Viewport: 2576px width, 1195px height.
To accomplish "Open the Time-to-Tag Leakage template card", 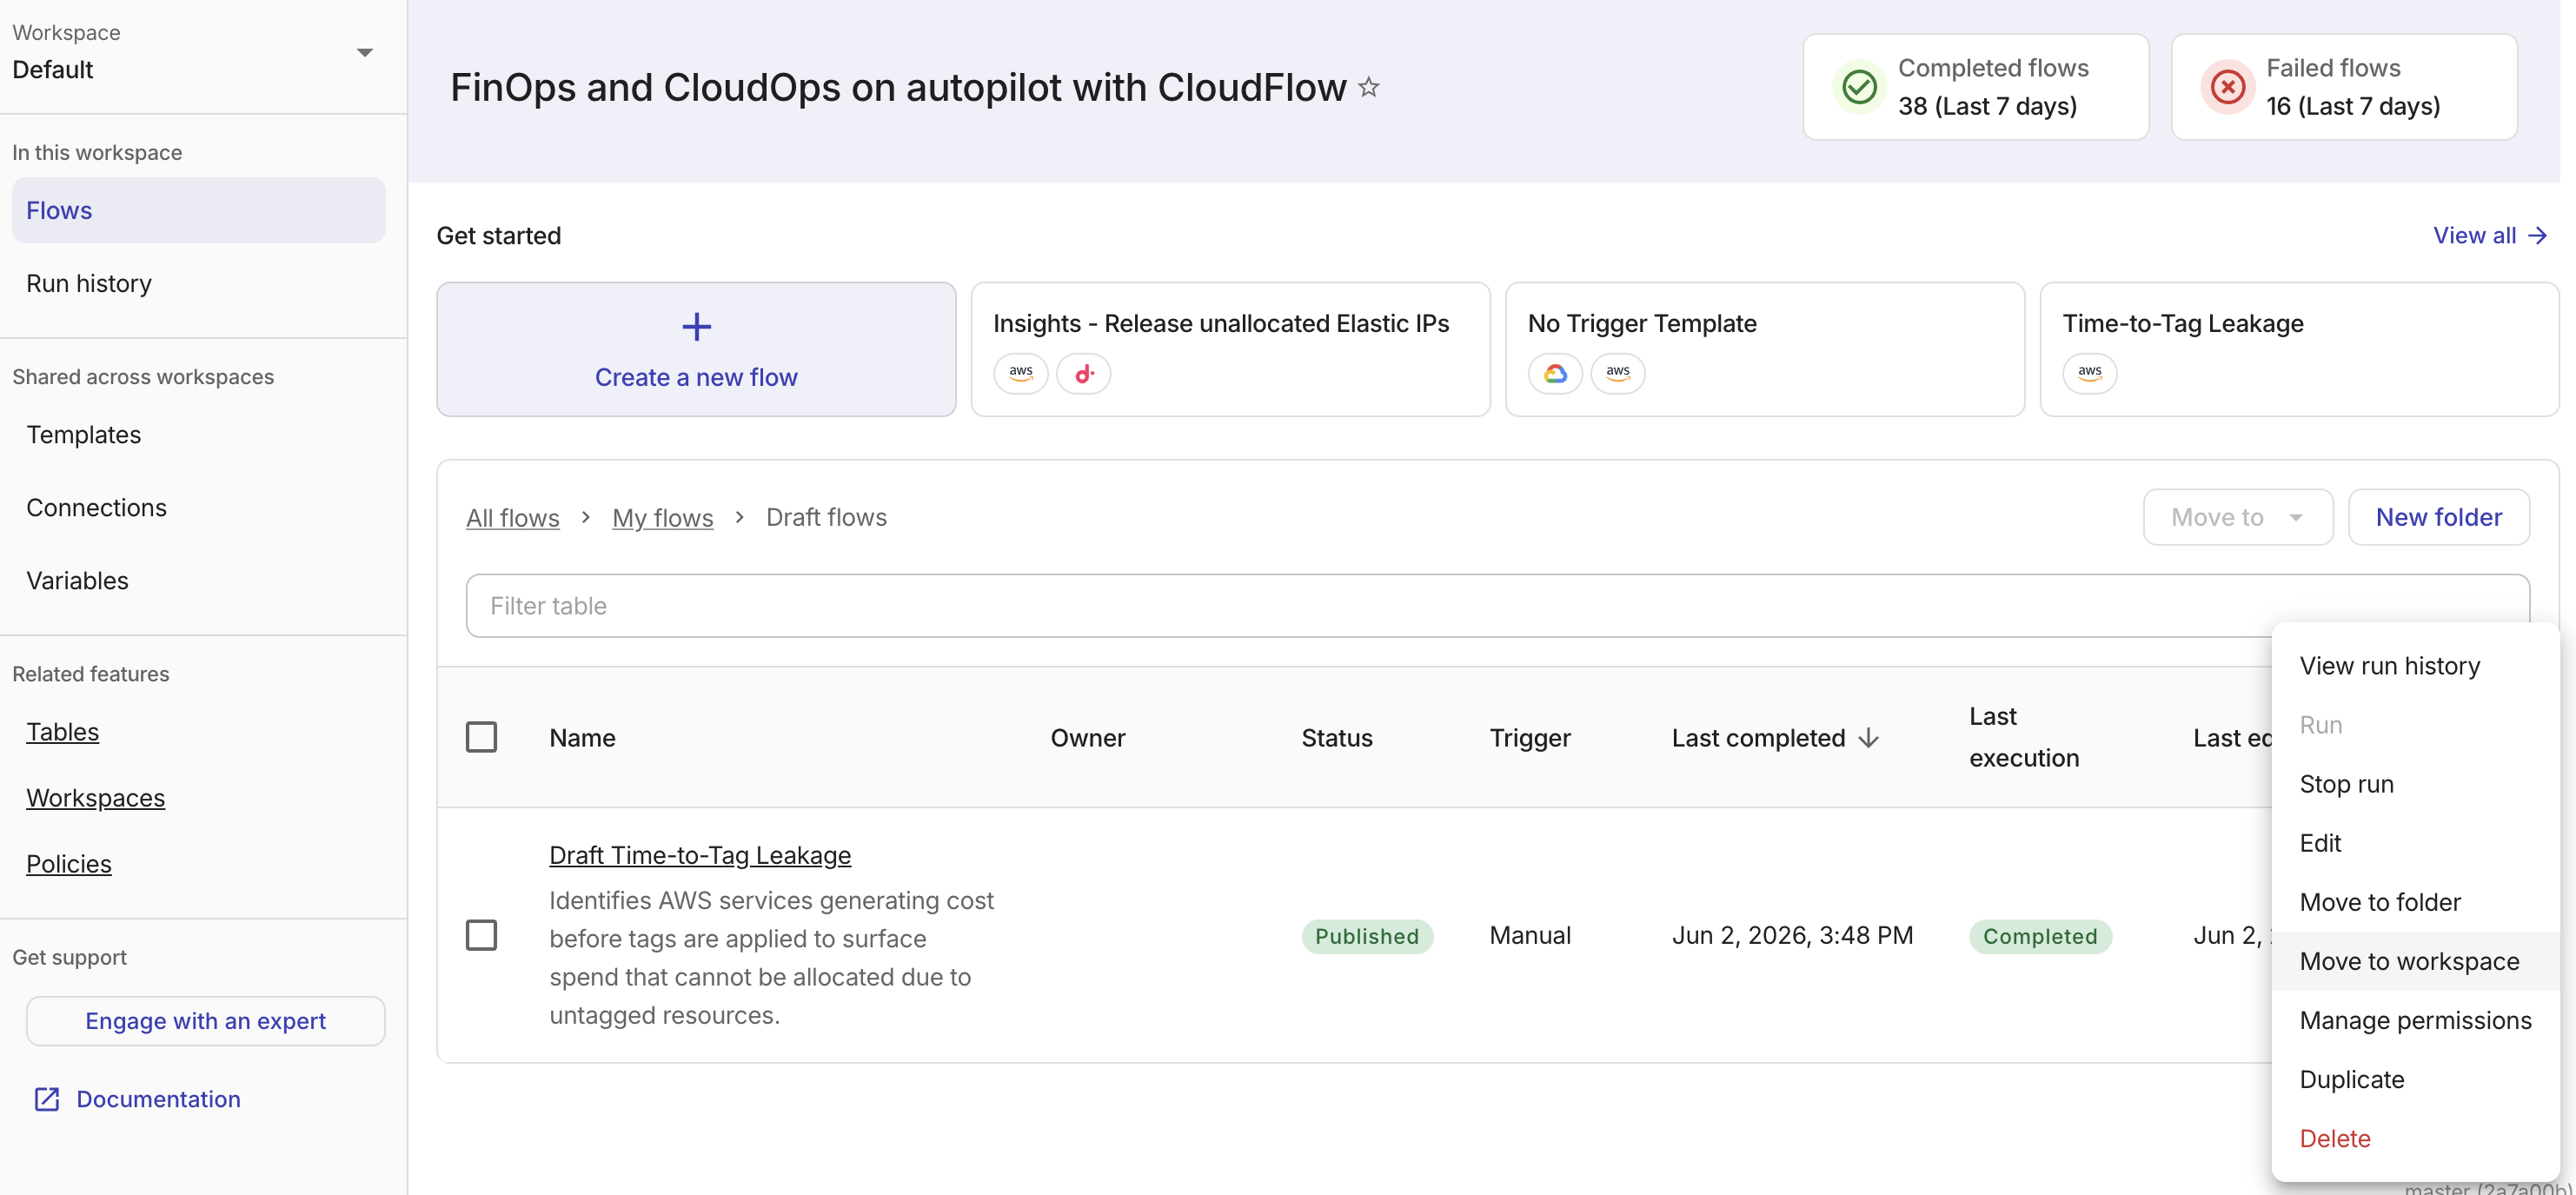I will coord(2299,349).
